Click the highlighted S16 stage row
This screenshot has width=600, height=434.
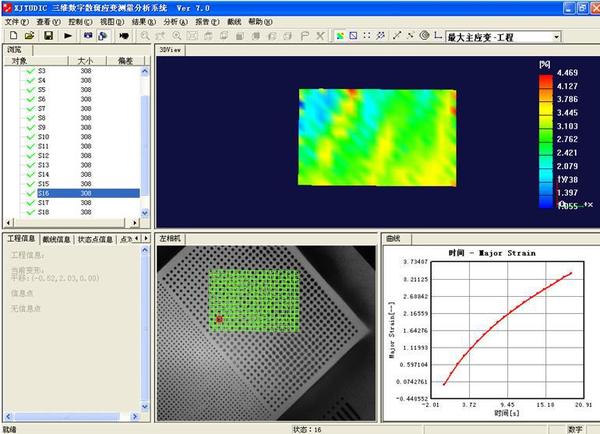coord(88,193)
